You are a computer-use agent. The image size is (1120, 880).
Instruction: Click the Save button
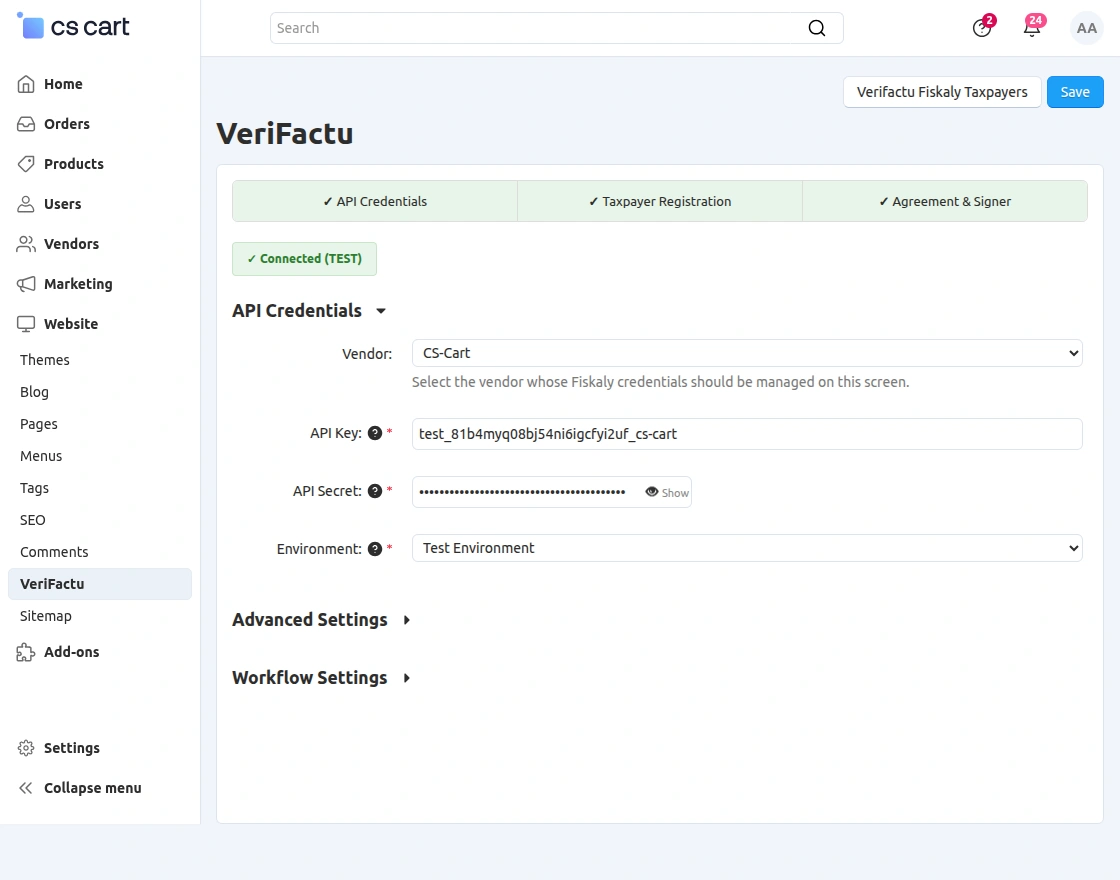pyautogui.click(x=1075, y=92)
